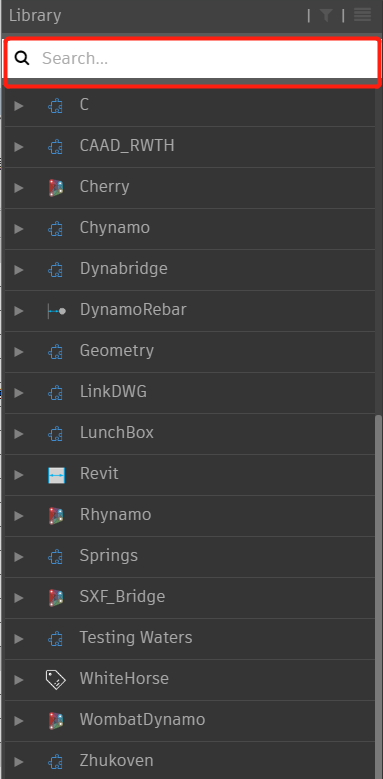
Task: Open the Testing Waters library entry
Action: point(190,638)
